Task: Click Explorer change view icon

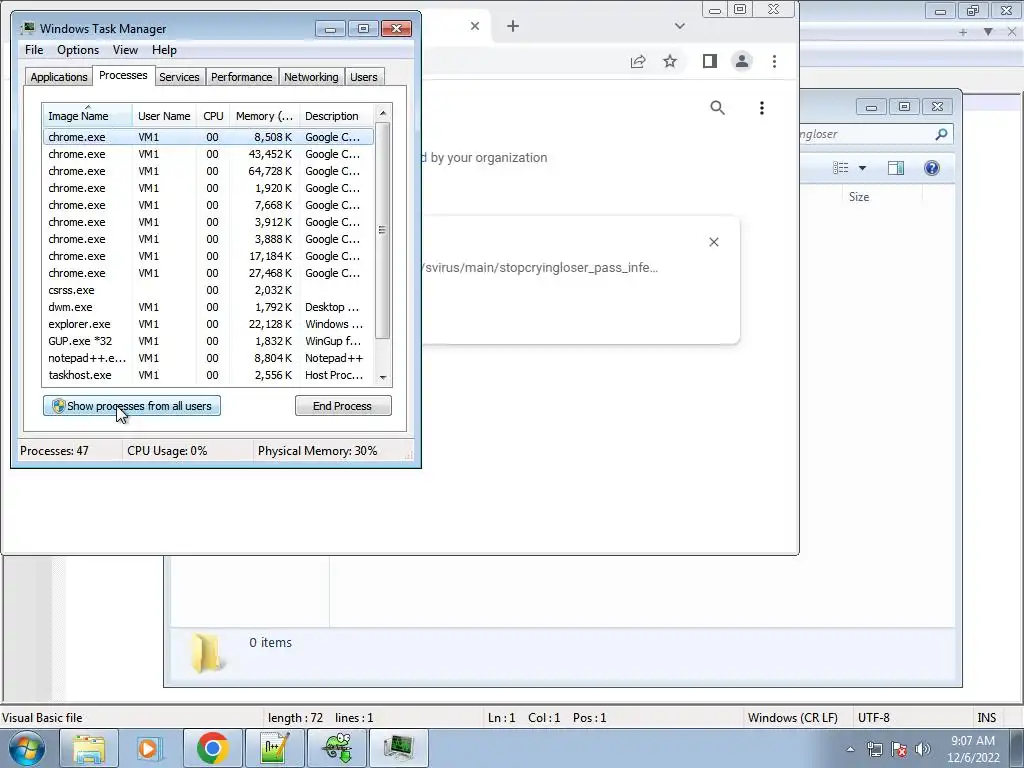Action: (841, 168)
